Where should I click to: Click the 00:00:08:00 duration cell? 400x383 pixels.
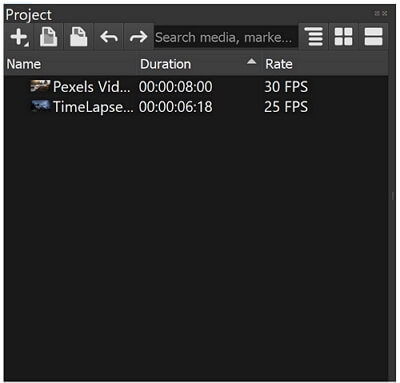[x=176, y=87]
